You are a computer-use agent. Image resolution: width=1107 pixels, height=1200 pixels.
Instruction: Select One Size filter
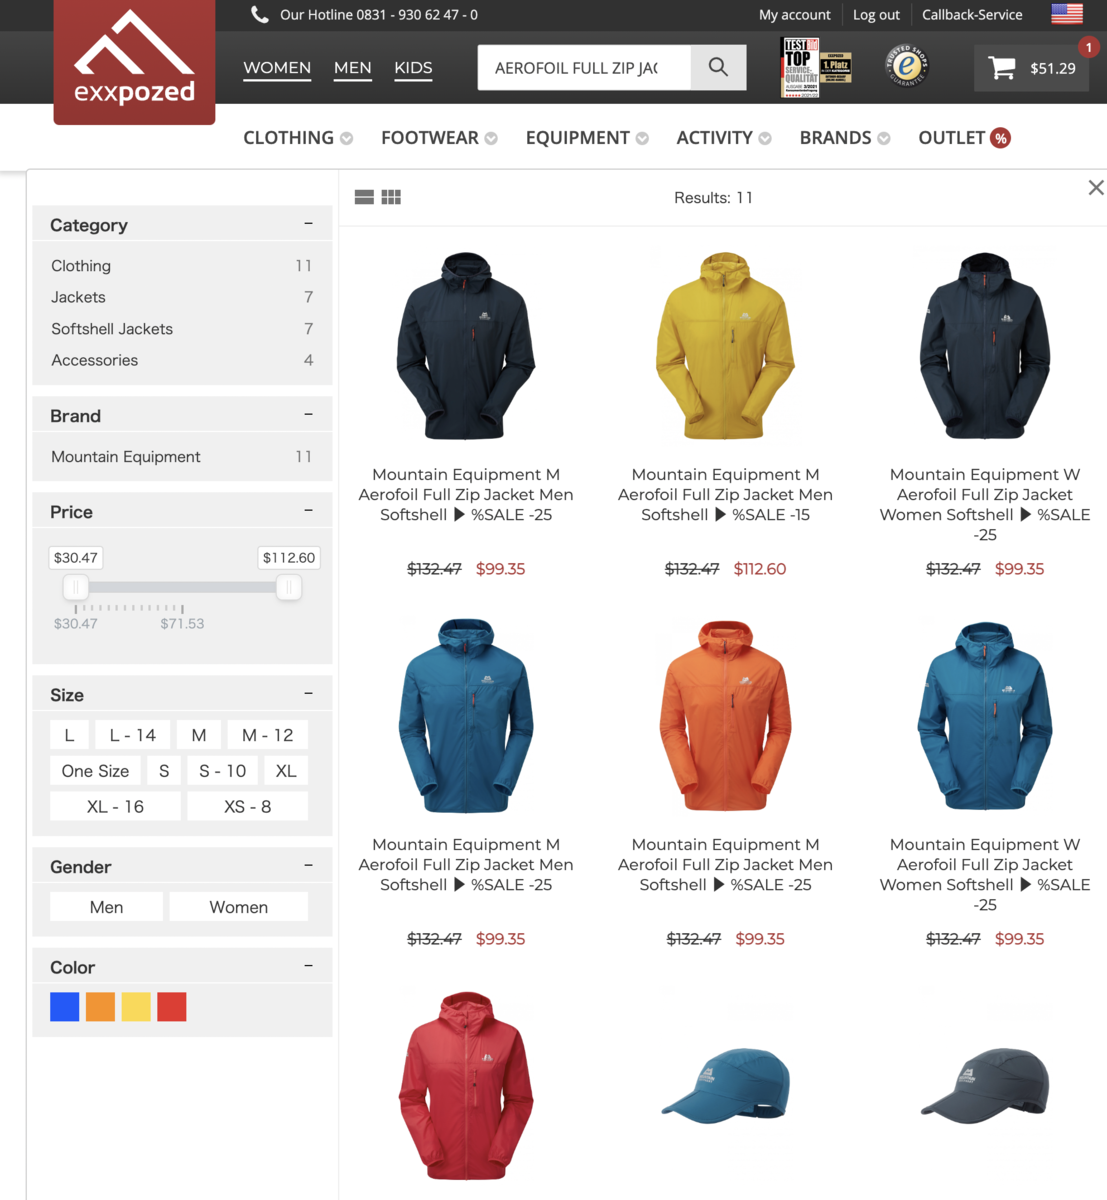click(95, 771)
